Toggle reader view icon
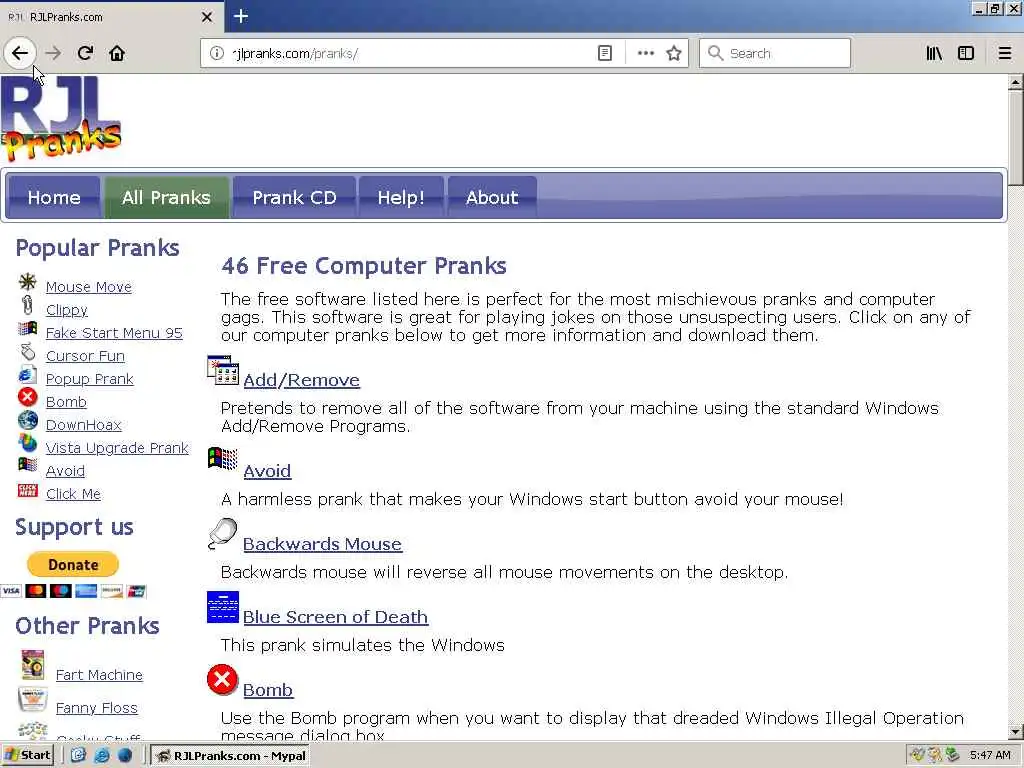Screen dimensions: 1024x768 click(605, 53)
